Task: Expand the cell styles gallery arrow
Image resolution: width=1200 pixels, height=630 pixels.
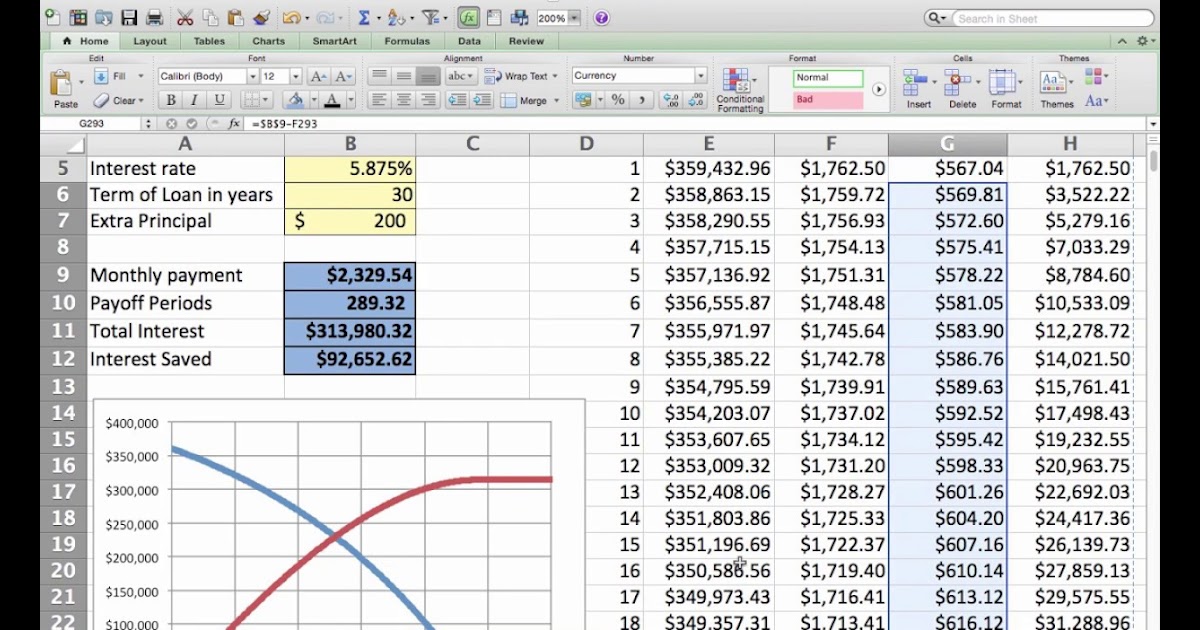Action: pyautogui.click(x=878, y=89)
